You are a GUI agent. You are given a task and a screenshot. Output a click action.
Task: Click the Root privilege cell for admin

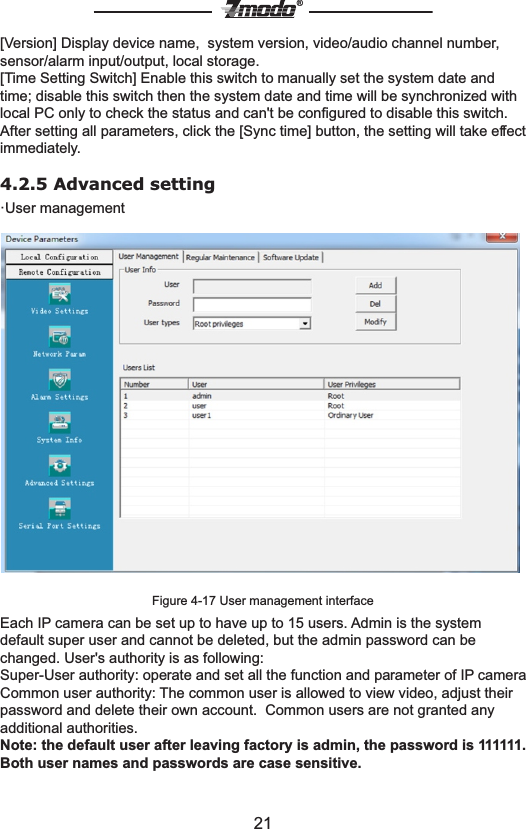(336, 396)
